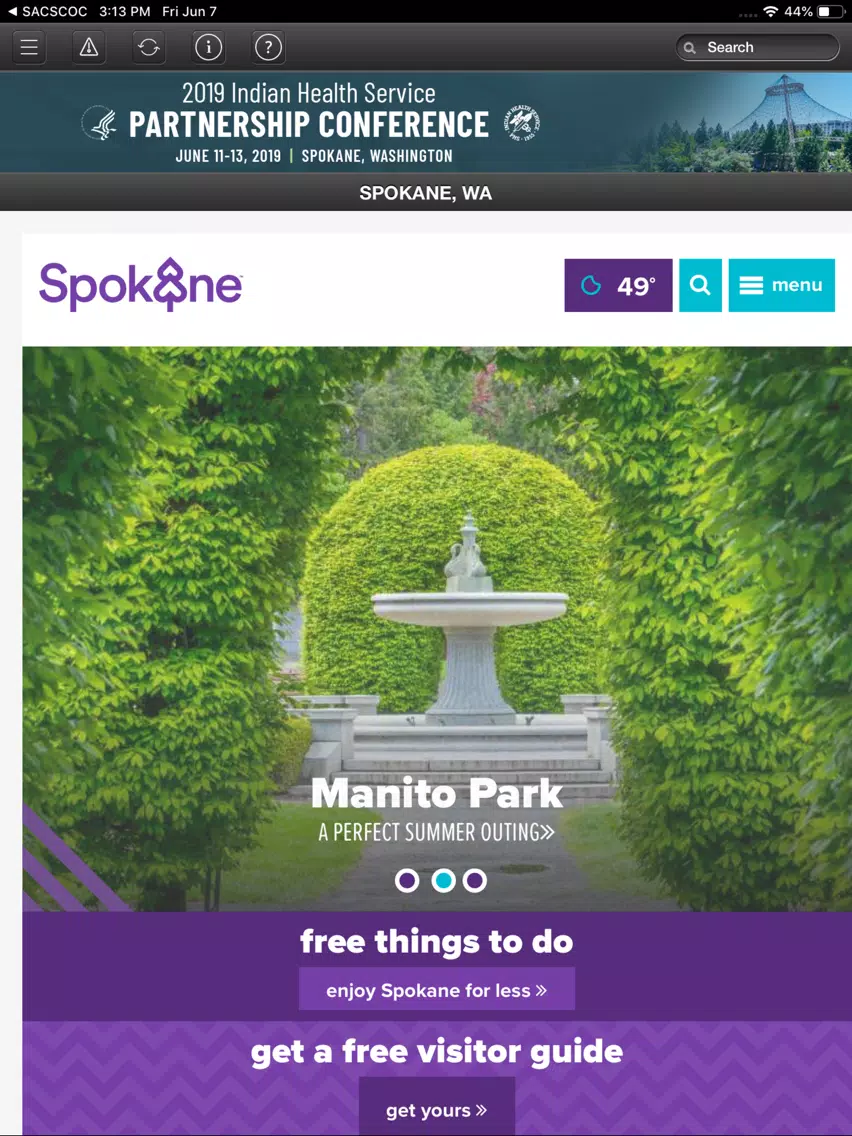
Task: Tap the Partnership Conference banner
Action: click(426, 122)
